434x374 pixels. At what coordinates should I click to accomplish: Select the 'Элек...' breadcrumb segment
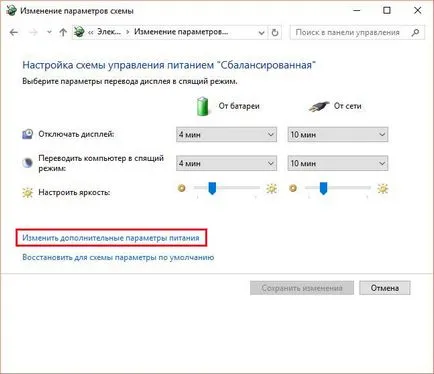pos(109,32)
